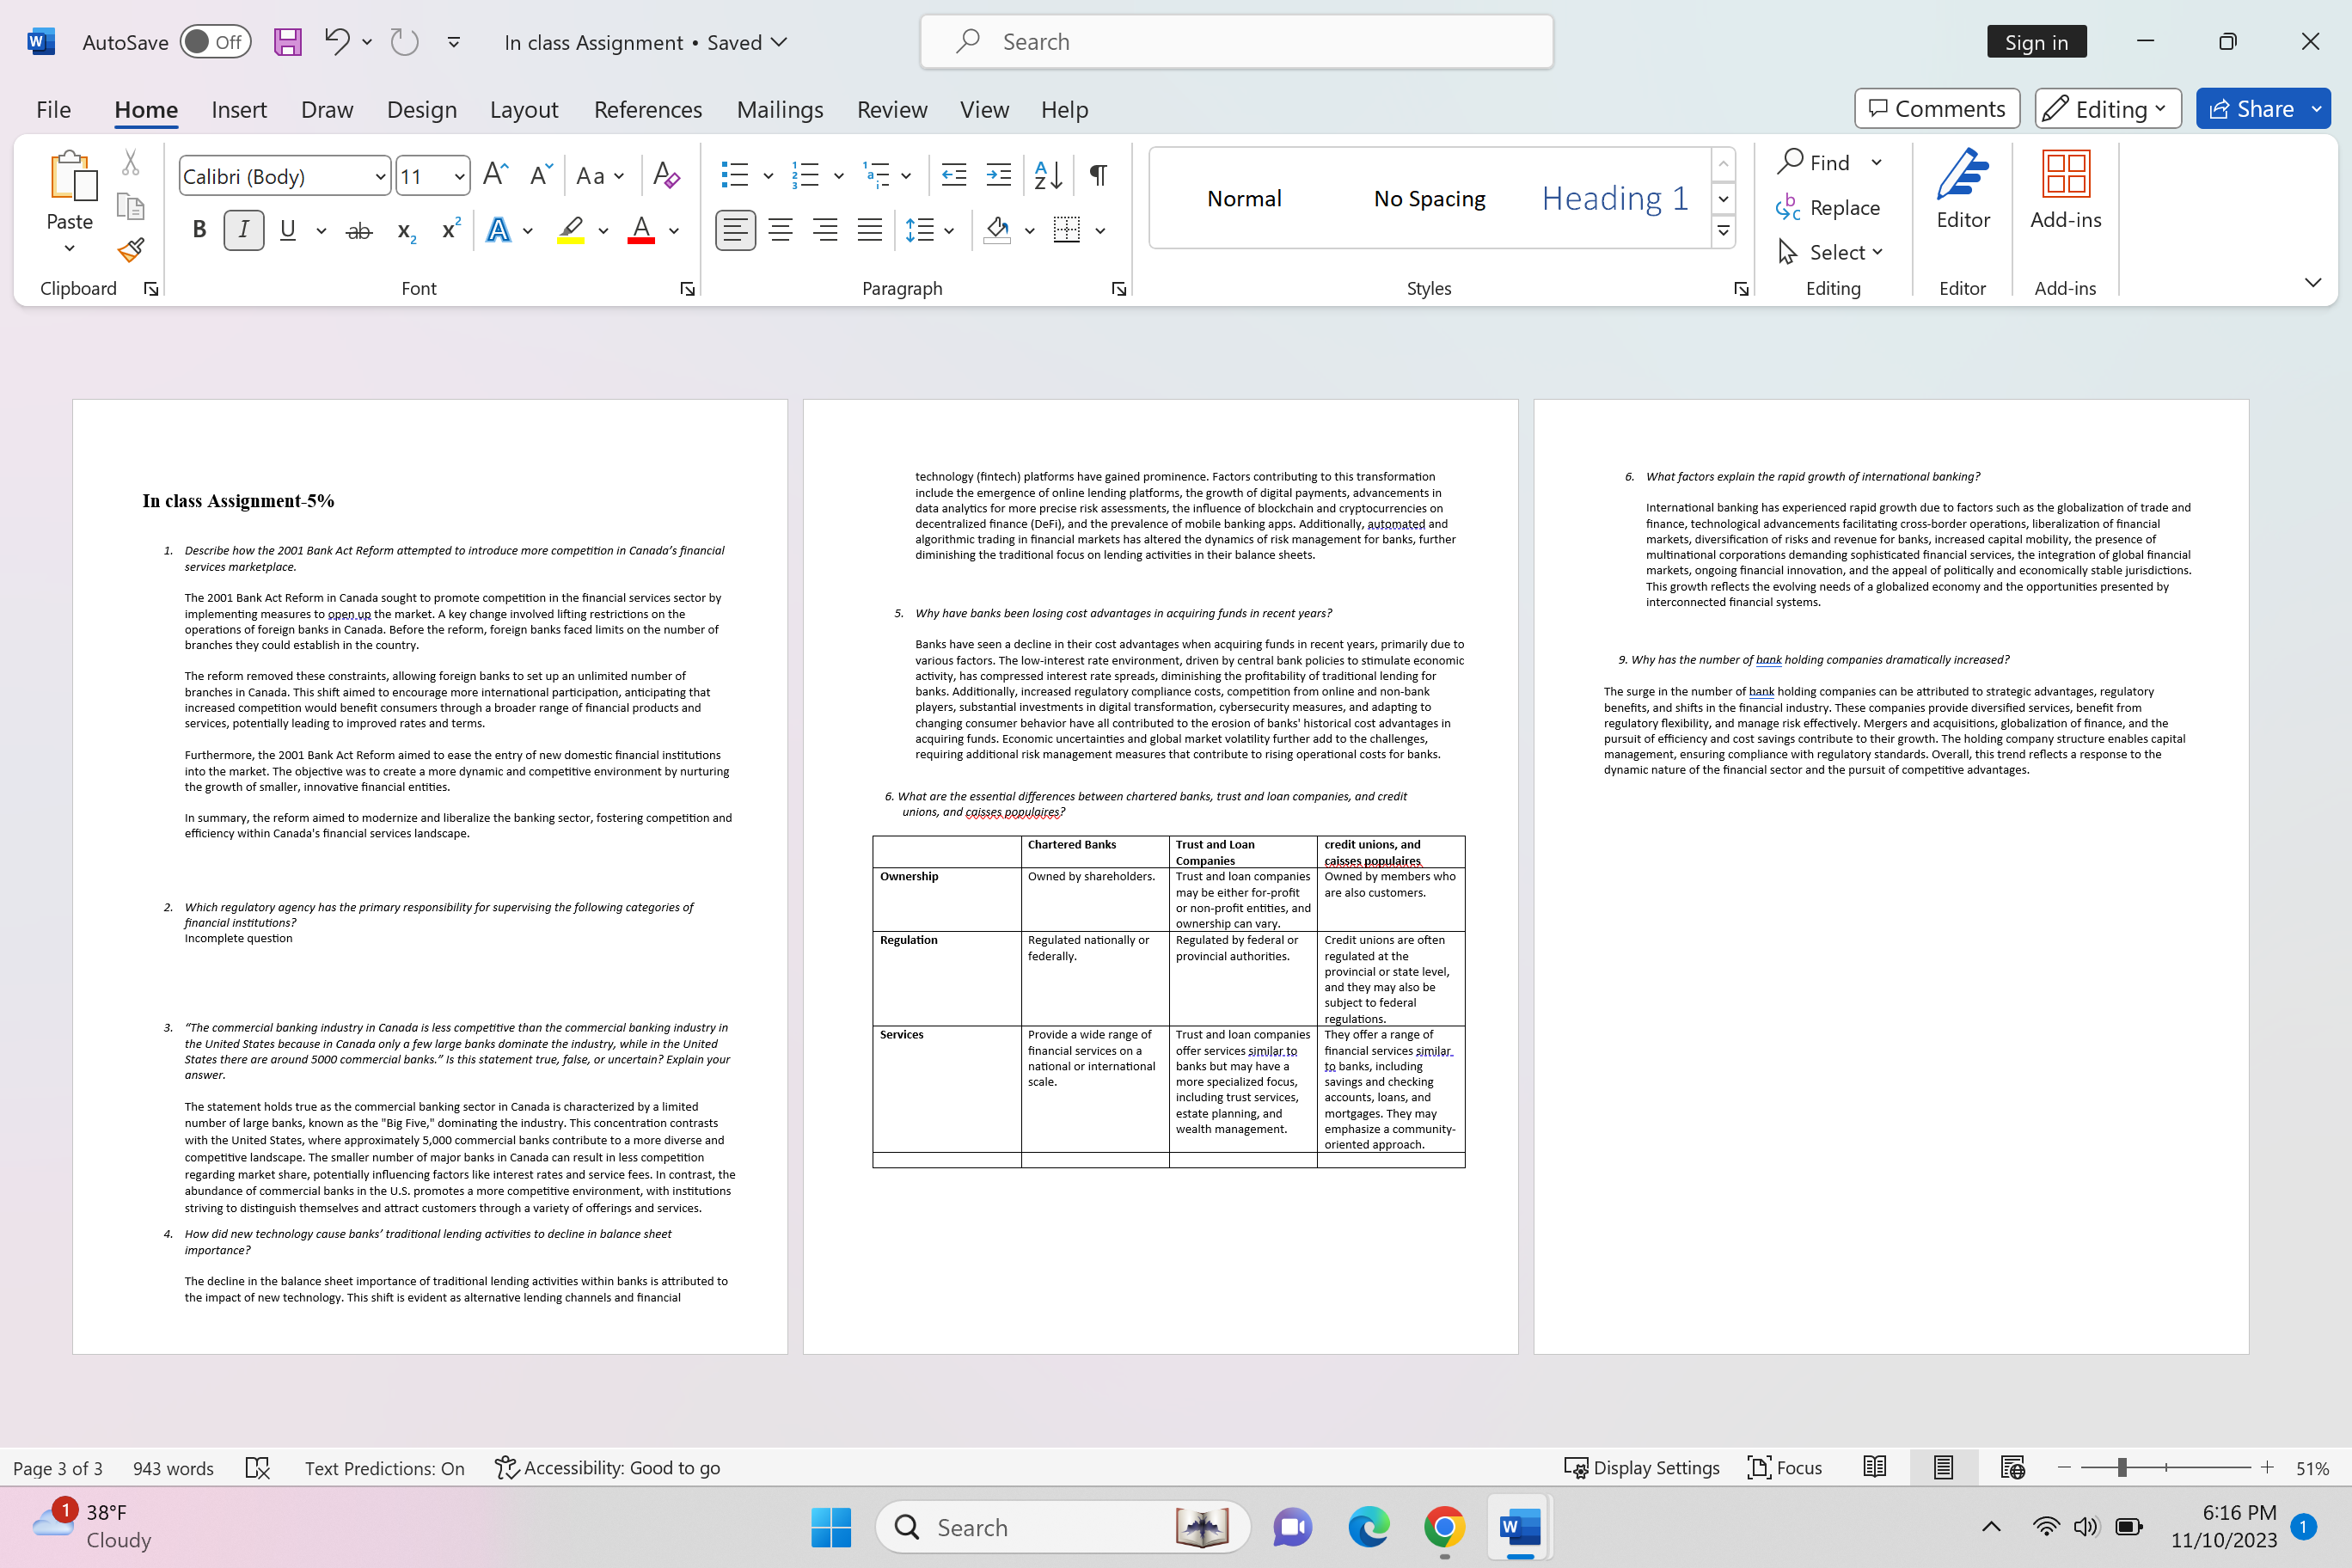Screen dimensions: 2352x1568
Task: Click the Sort A-Z icon
Action: tap(1047, 176)
